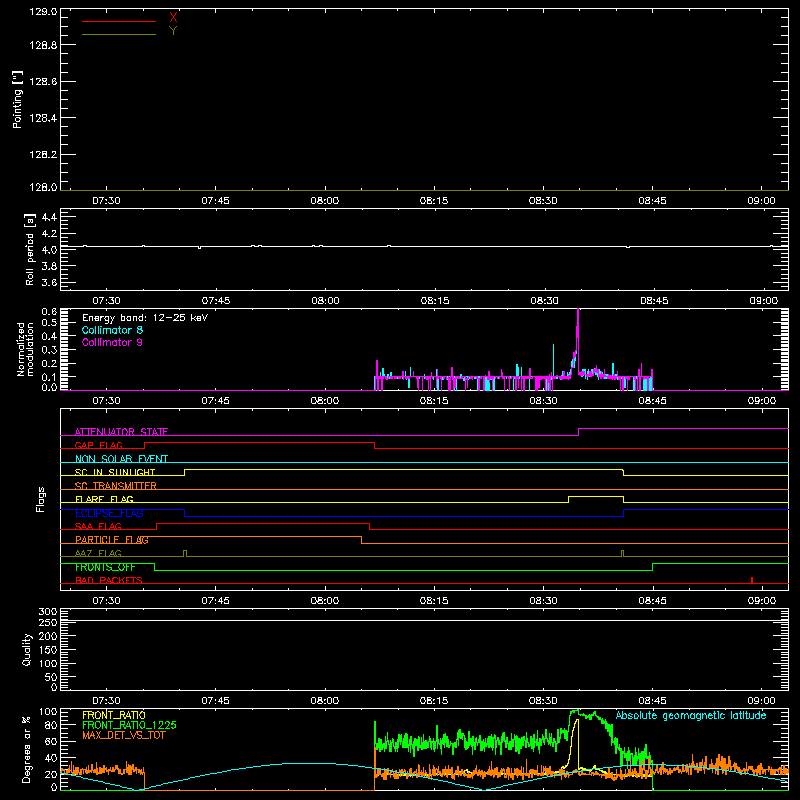Click 09:00 label under Pointing panel
Image resolution: width=800 pixels, height=800 pixels.
click(761, 201)
